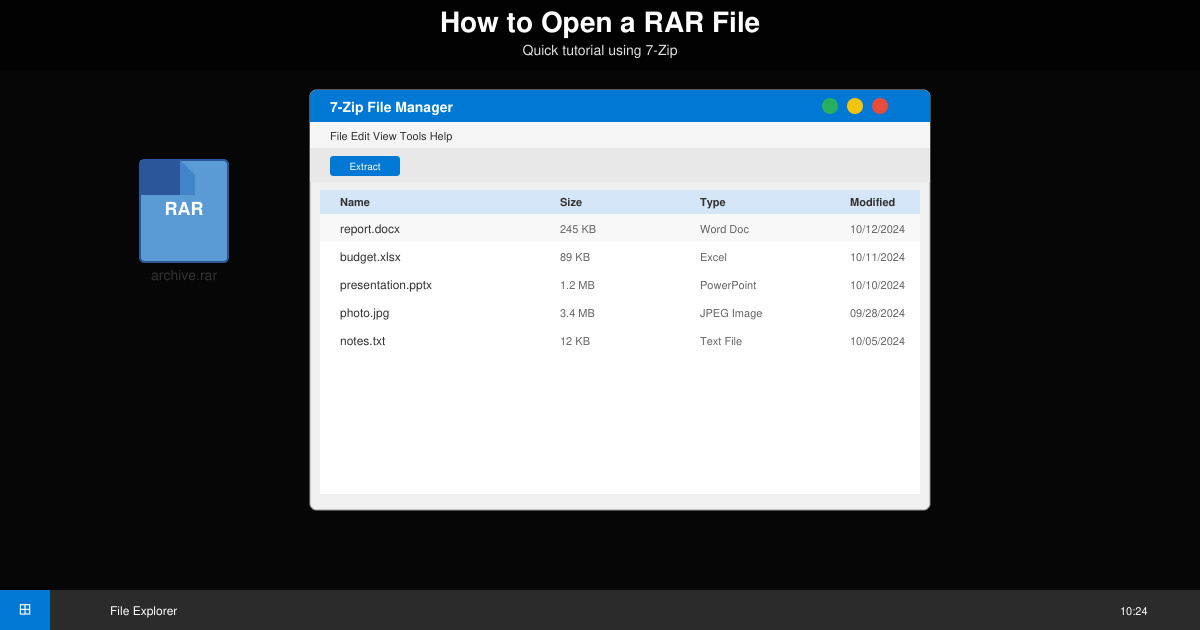Sort by the Modified column header
The height and width of the screenshot is (630, 1200).
tap(872, 202)
